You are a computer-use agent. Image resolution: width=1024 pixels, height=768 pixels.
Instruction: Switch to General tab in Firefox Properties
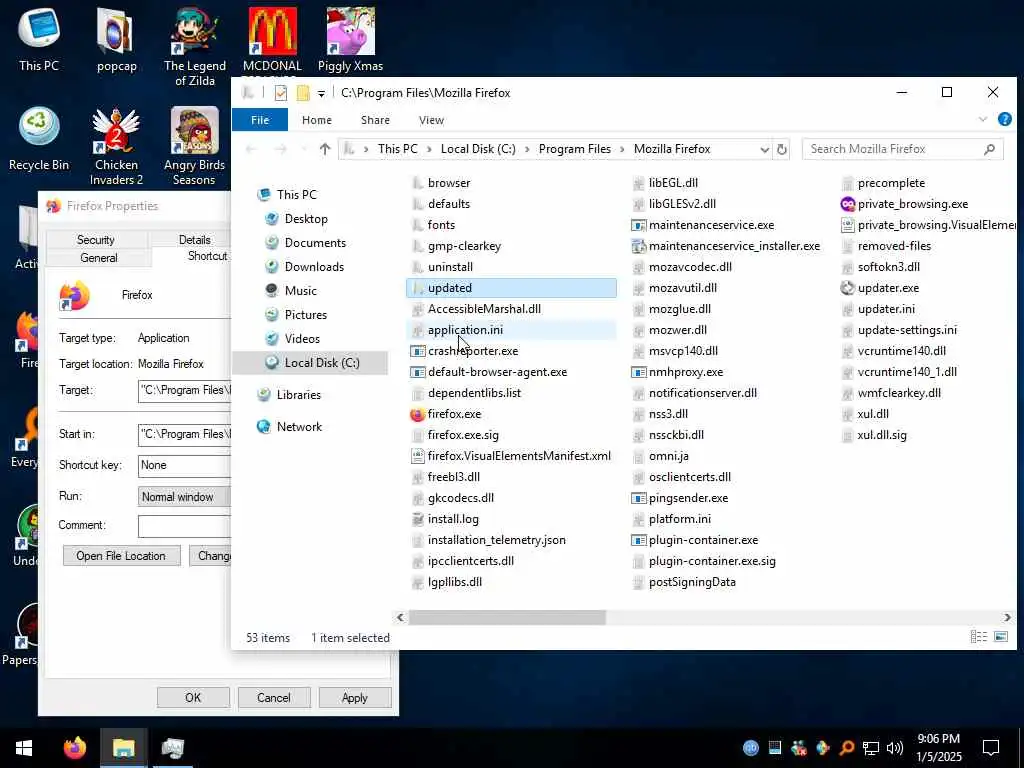click(99, 258)
